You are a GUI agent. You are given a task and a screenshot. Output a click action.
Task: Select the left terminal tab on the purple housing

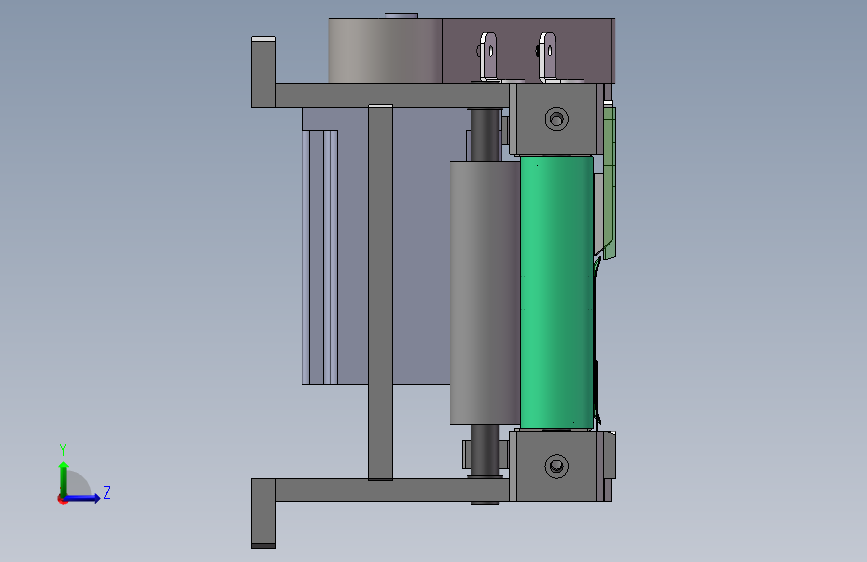coord(488,56)
